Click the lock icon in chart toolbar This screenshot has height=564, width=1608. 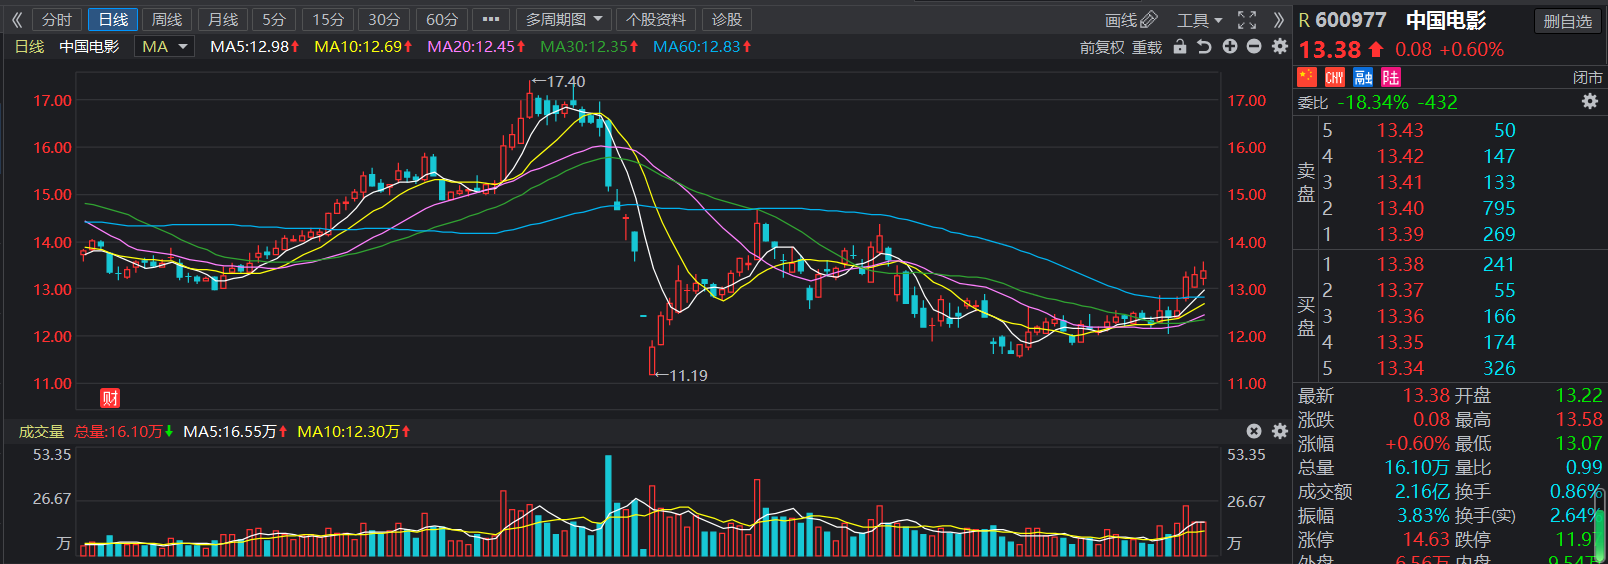1180,47
